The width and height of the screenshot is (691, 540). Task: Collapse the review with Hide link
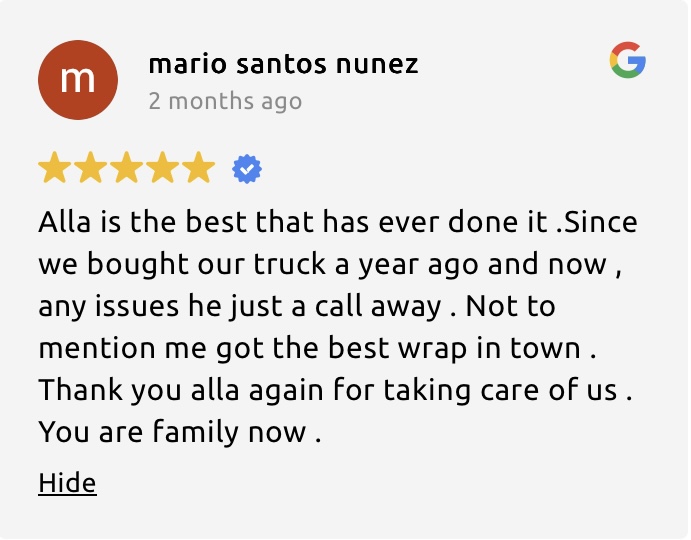coord(67,483)
